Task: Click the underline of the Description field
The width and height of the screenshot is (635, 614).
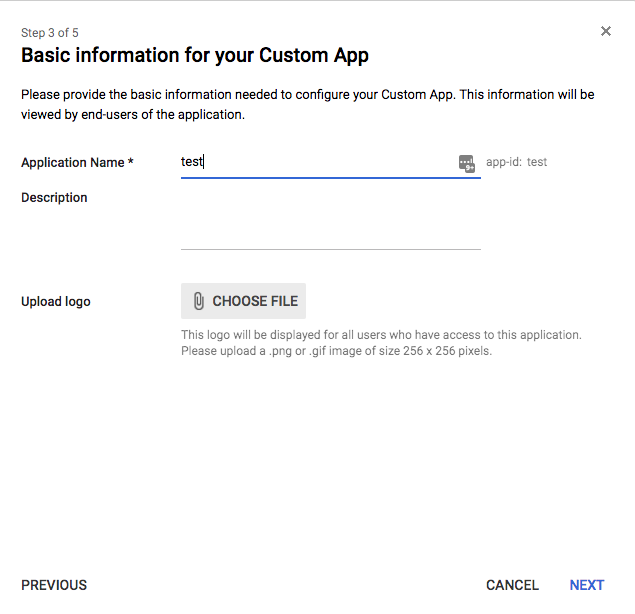Action: coord(330,249)
